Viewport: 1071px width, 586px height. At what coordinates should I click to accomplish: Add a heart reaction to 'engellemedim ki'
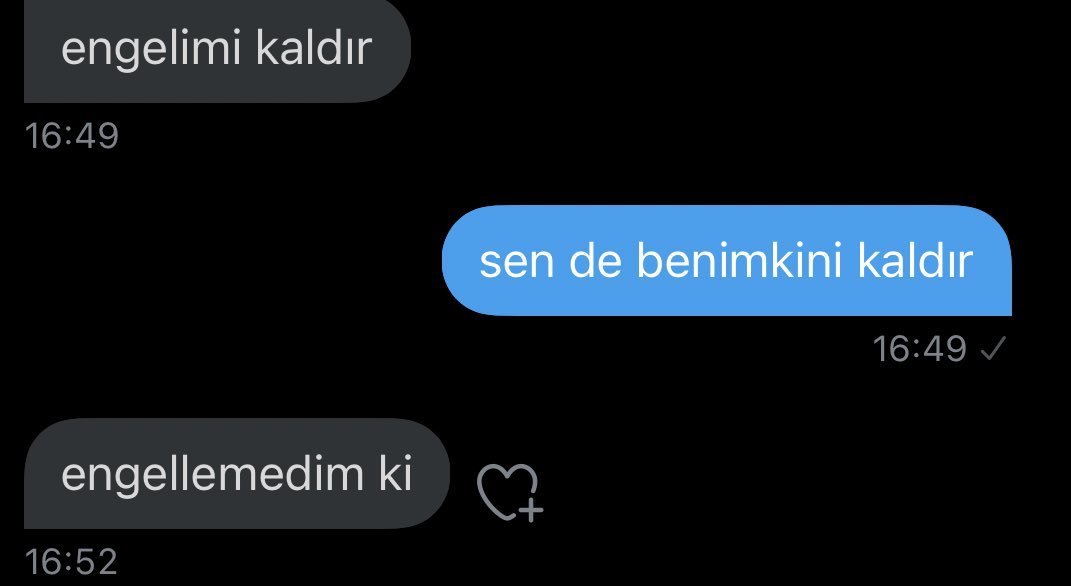tap(510, 492)
